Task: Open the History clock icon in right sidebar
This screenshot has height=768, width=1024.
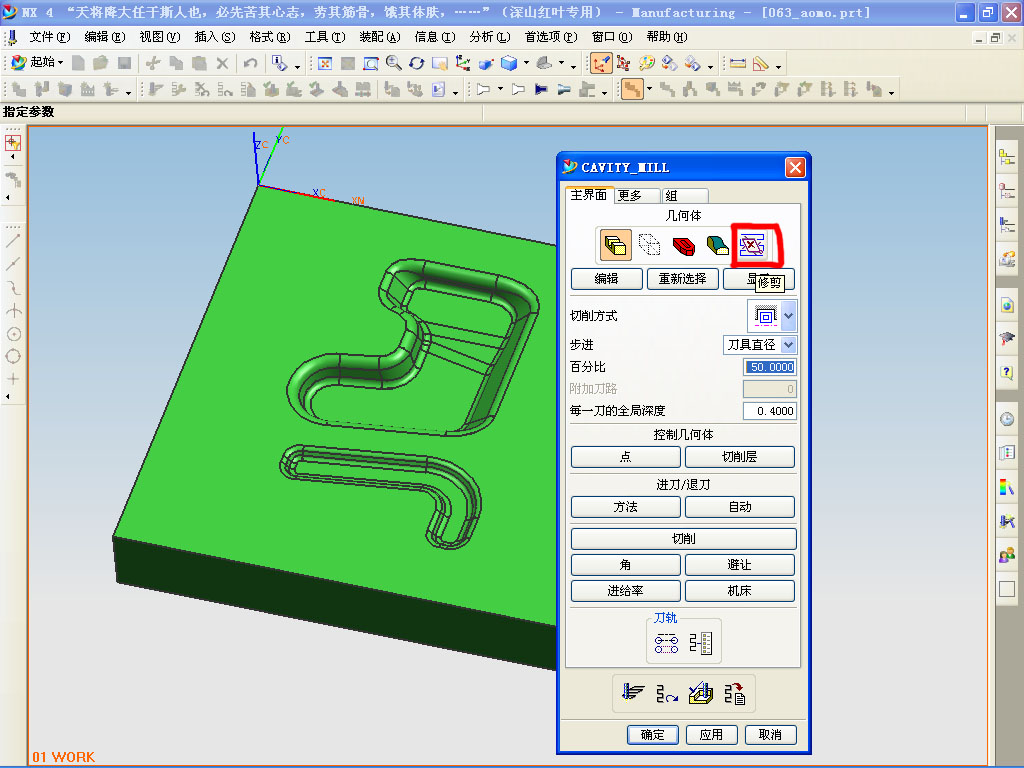Action: 1007,419
